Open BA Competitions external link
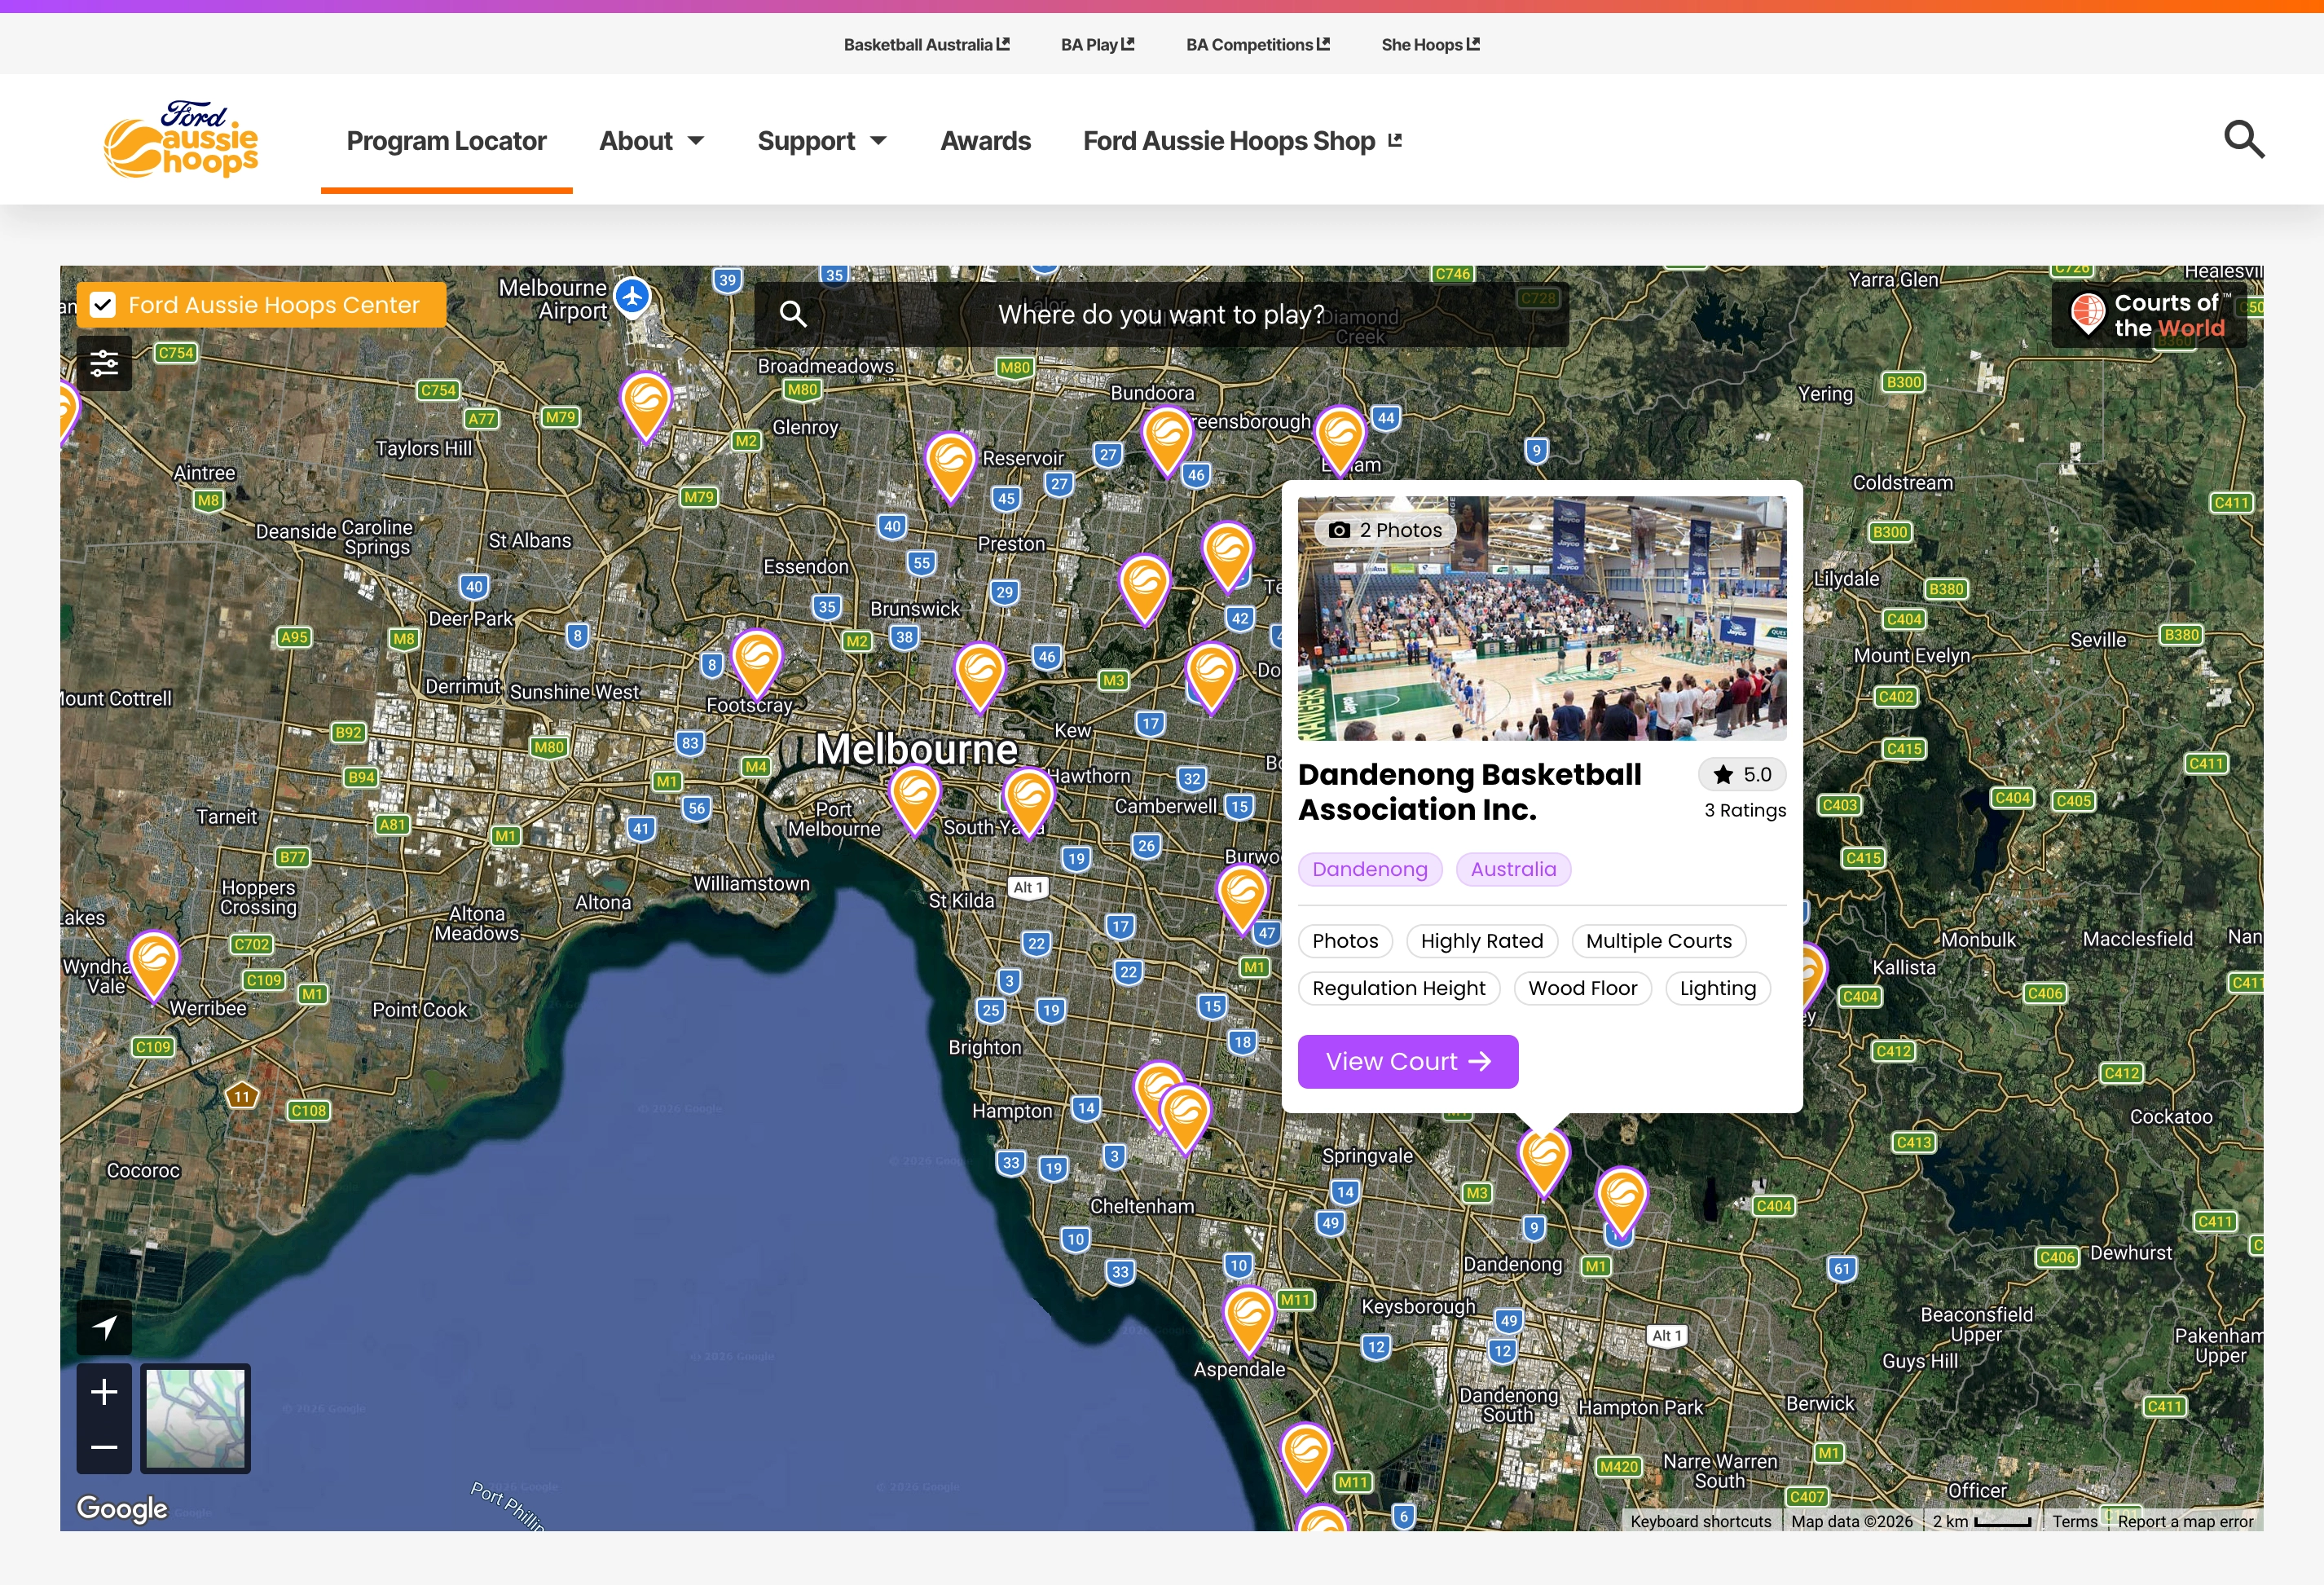2324x1585 pixels. pos(1257,45)
